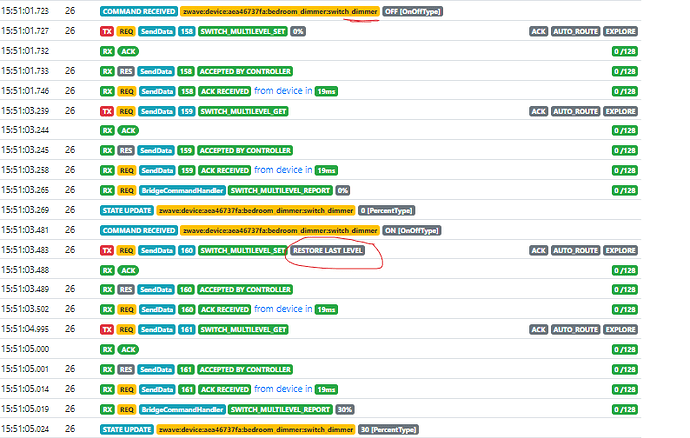Click the TX badge at 15:51:04.995
This screenshot has height=438, width=690.
(107, 330)
